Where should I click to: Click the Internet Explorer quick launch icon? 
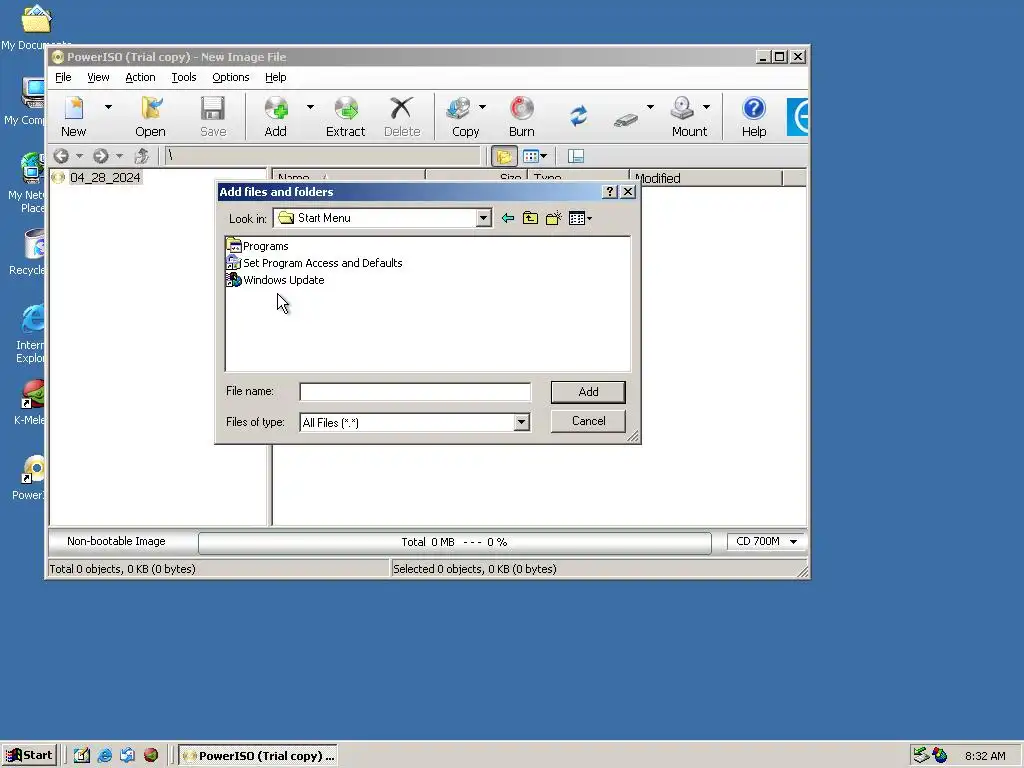click(x=104, y=756)
